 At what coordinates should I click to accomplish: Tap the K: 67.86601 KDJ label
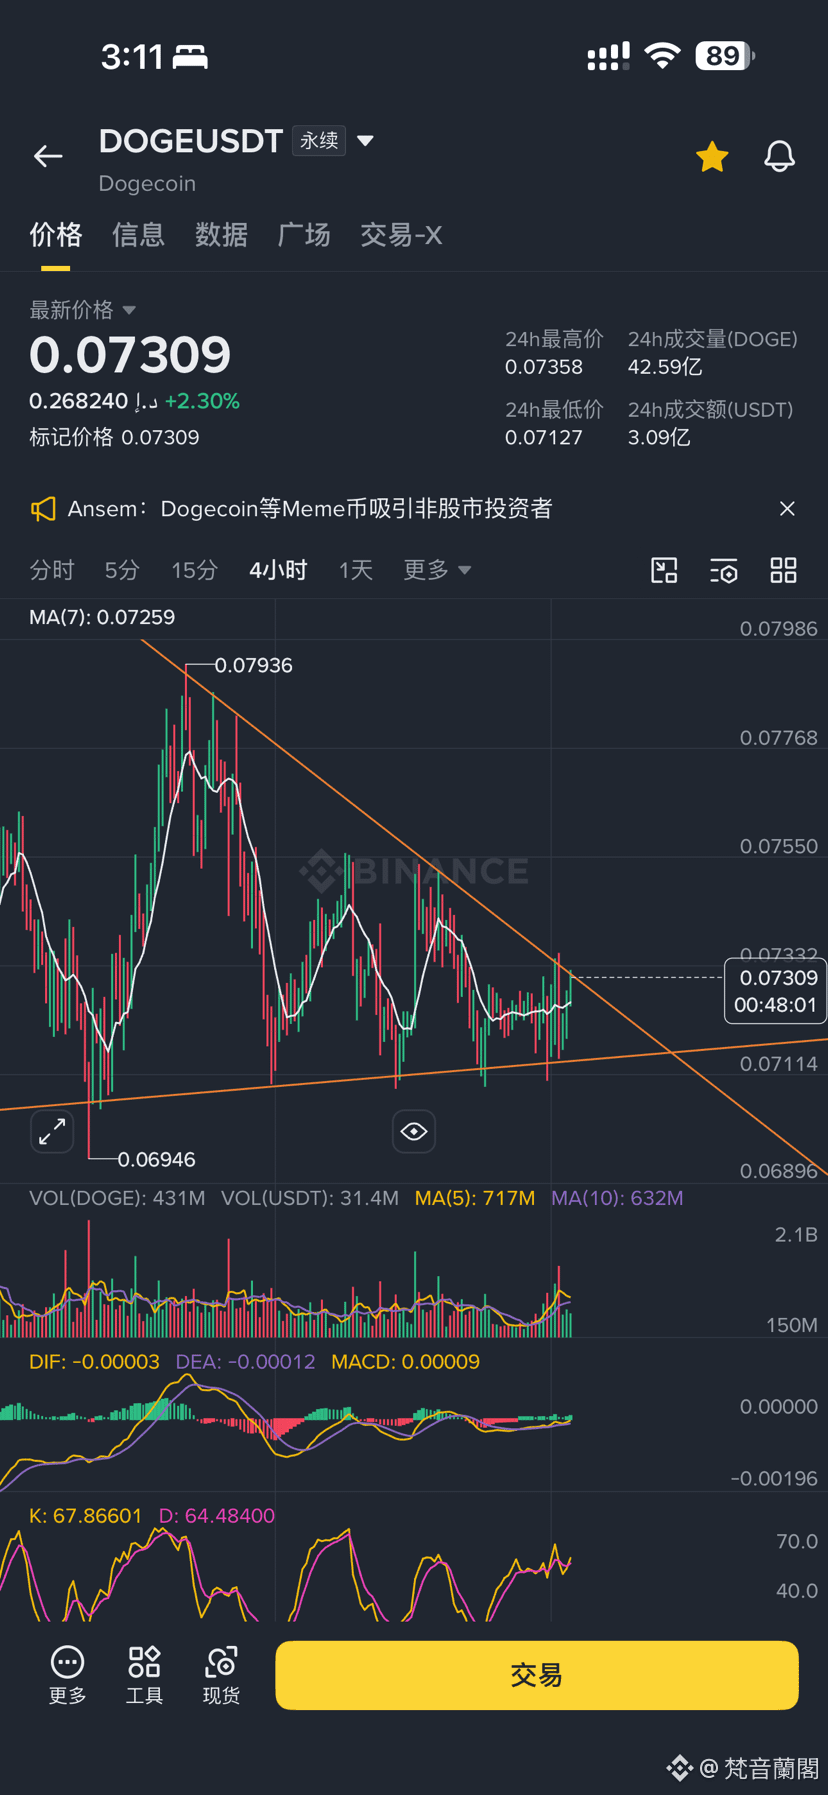(x=86, y=1515)
